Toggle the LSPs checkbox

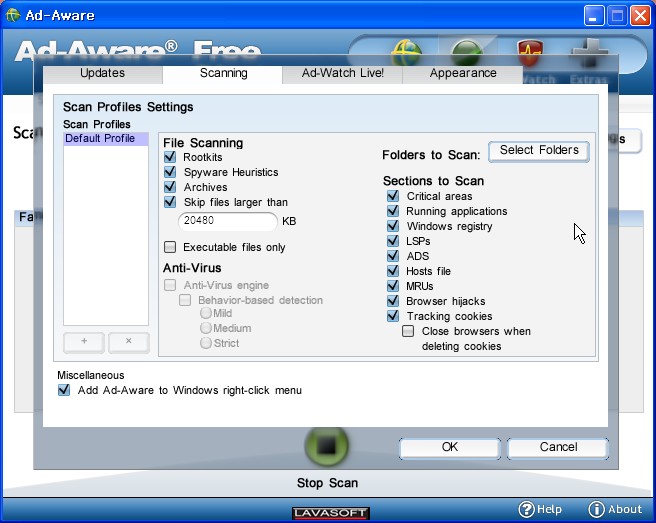(393, 241)
